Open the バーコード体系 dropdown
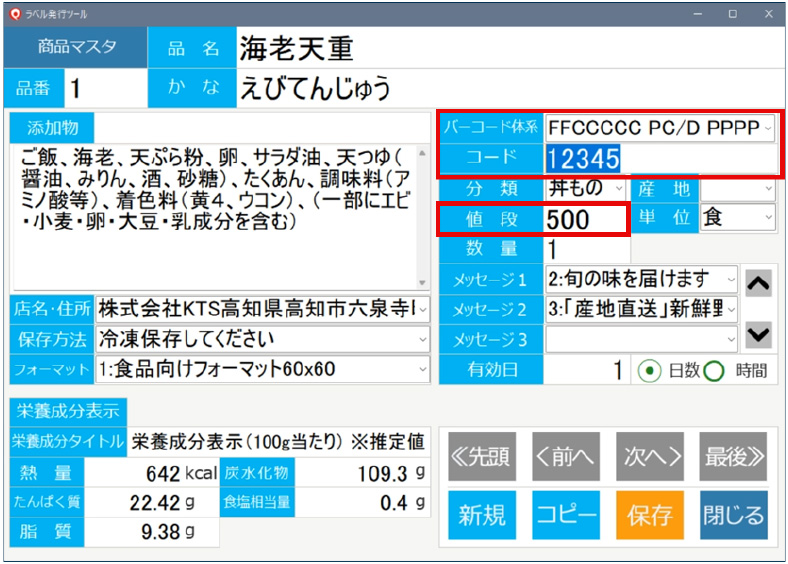Viewport: 788px width, 564px height. tap(767, 128)
